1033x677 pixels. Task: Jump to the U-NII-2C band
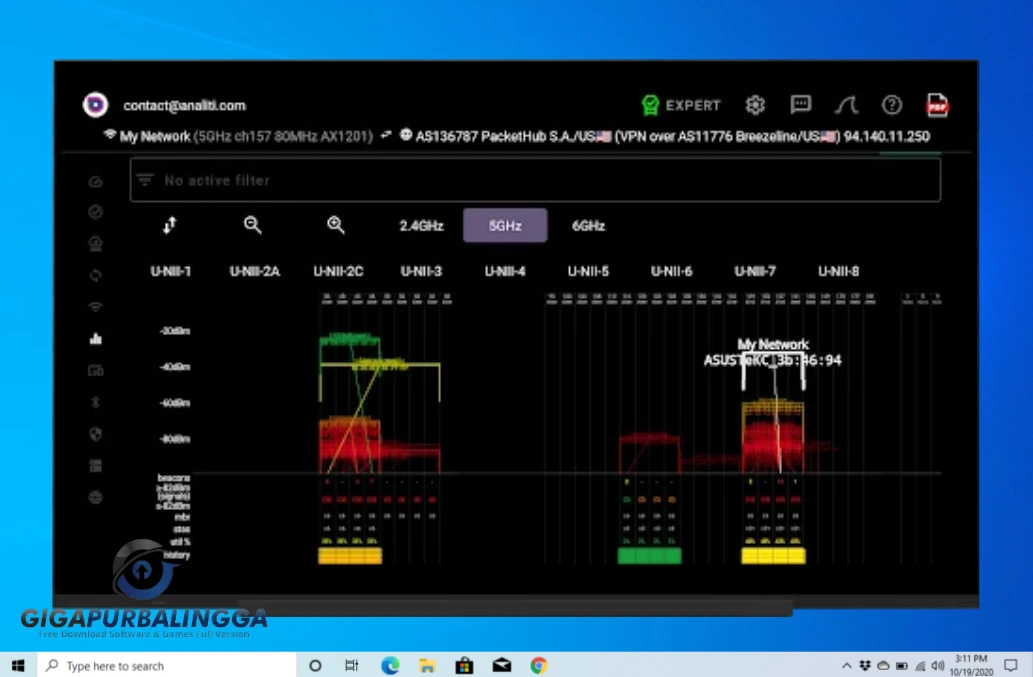[x=338, y=271]
